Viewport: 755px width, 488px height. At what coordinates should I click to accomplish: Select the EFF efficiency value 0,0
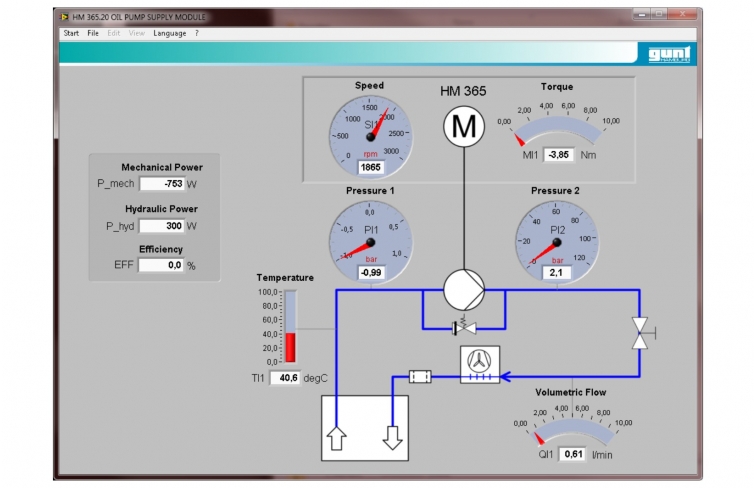(161, 265)
